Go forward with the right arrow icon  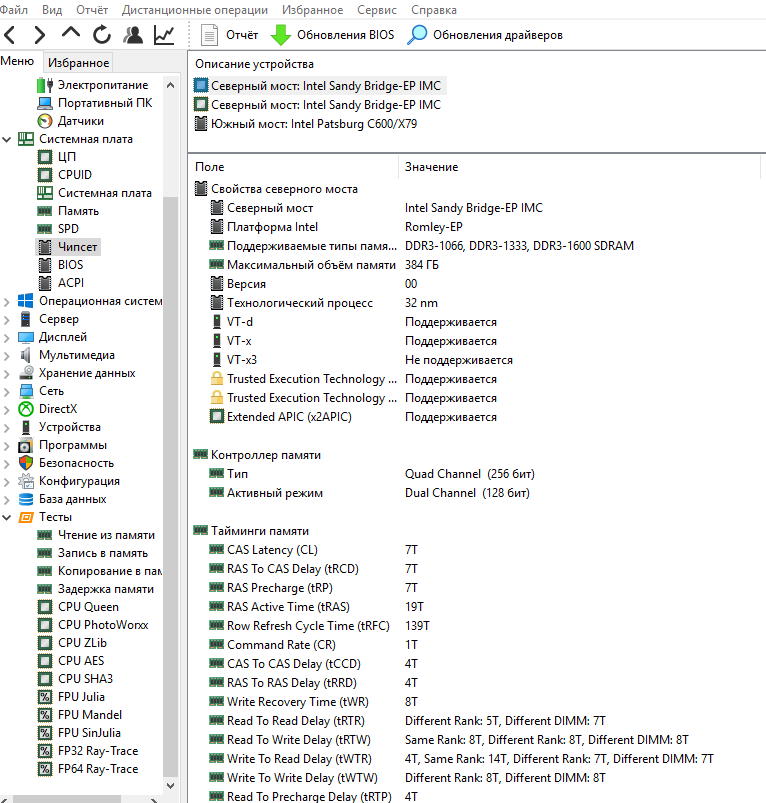pos(39,35)
